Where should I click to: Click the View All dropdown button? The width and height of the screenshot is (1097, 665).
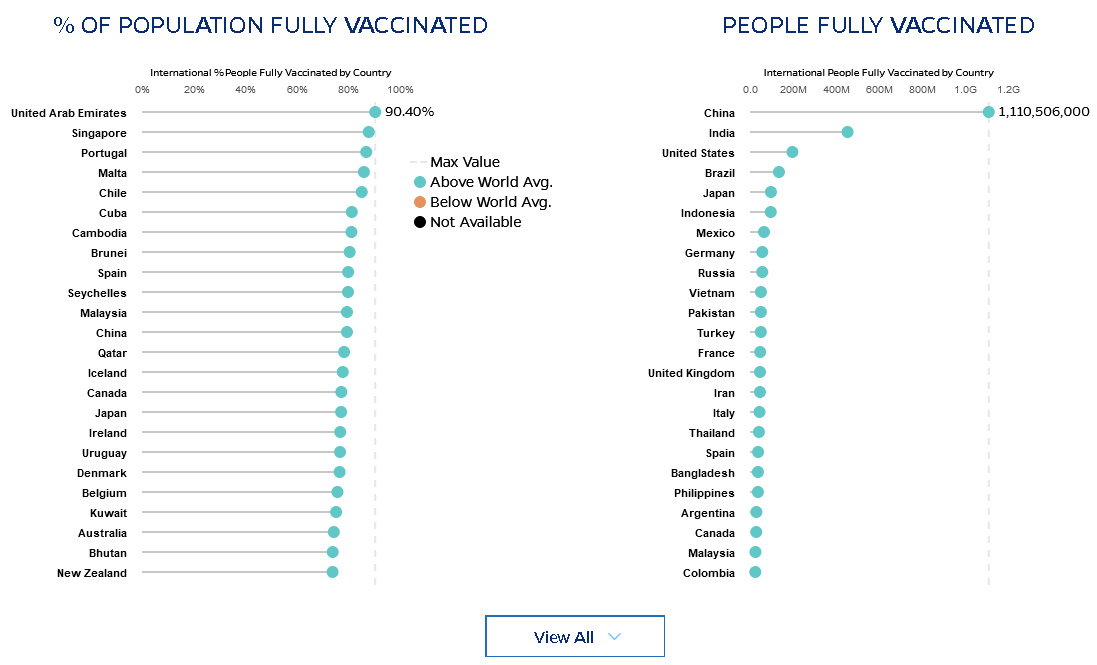tap(575, 637)
